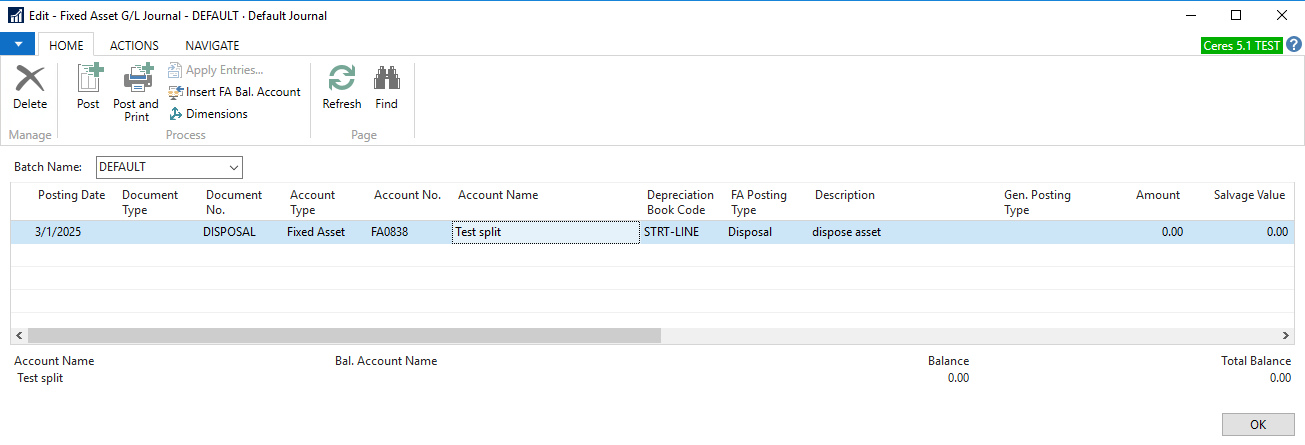Switch to the ACTIONS tab
Image resolution: width=1305 pixels, height=445 pixels.
[x=134, y=45]
